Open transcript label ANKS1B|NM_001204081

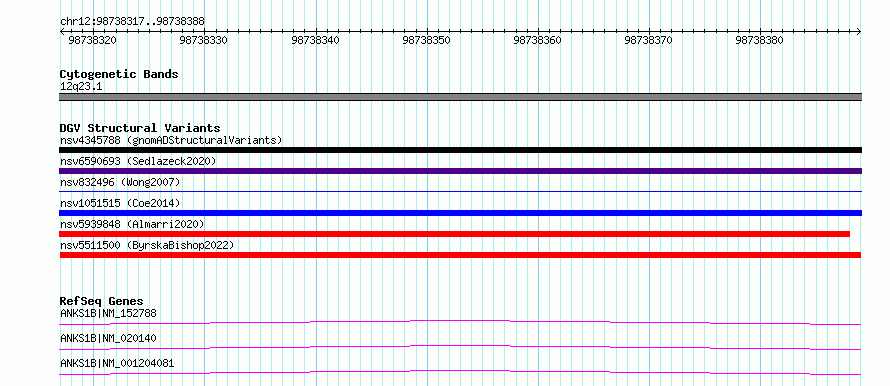(117, 363)
